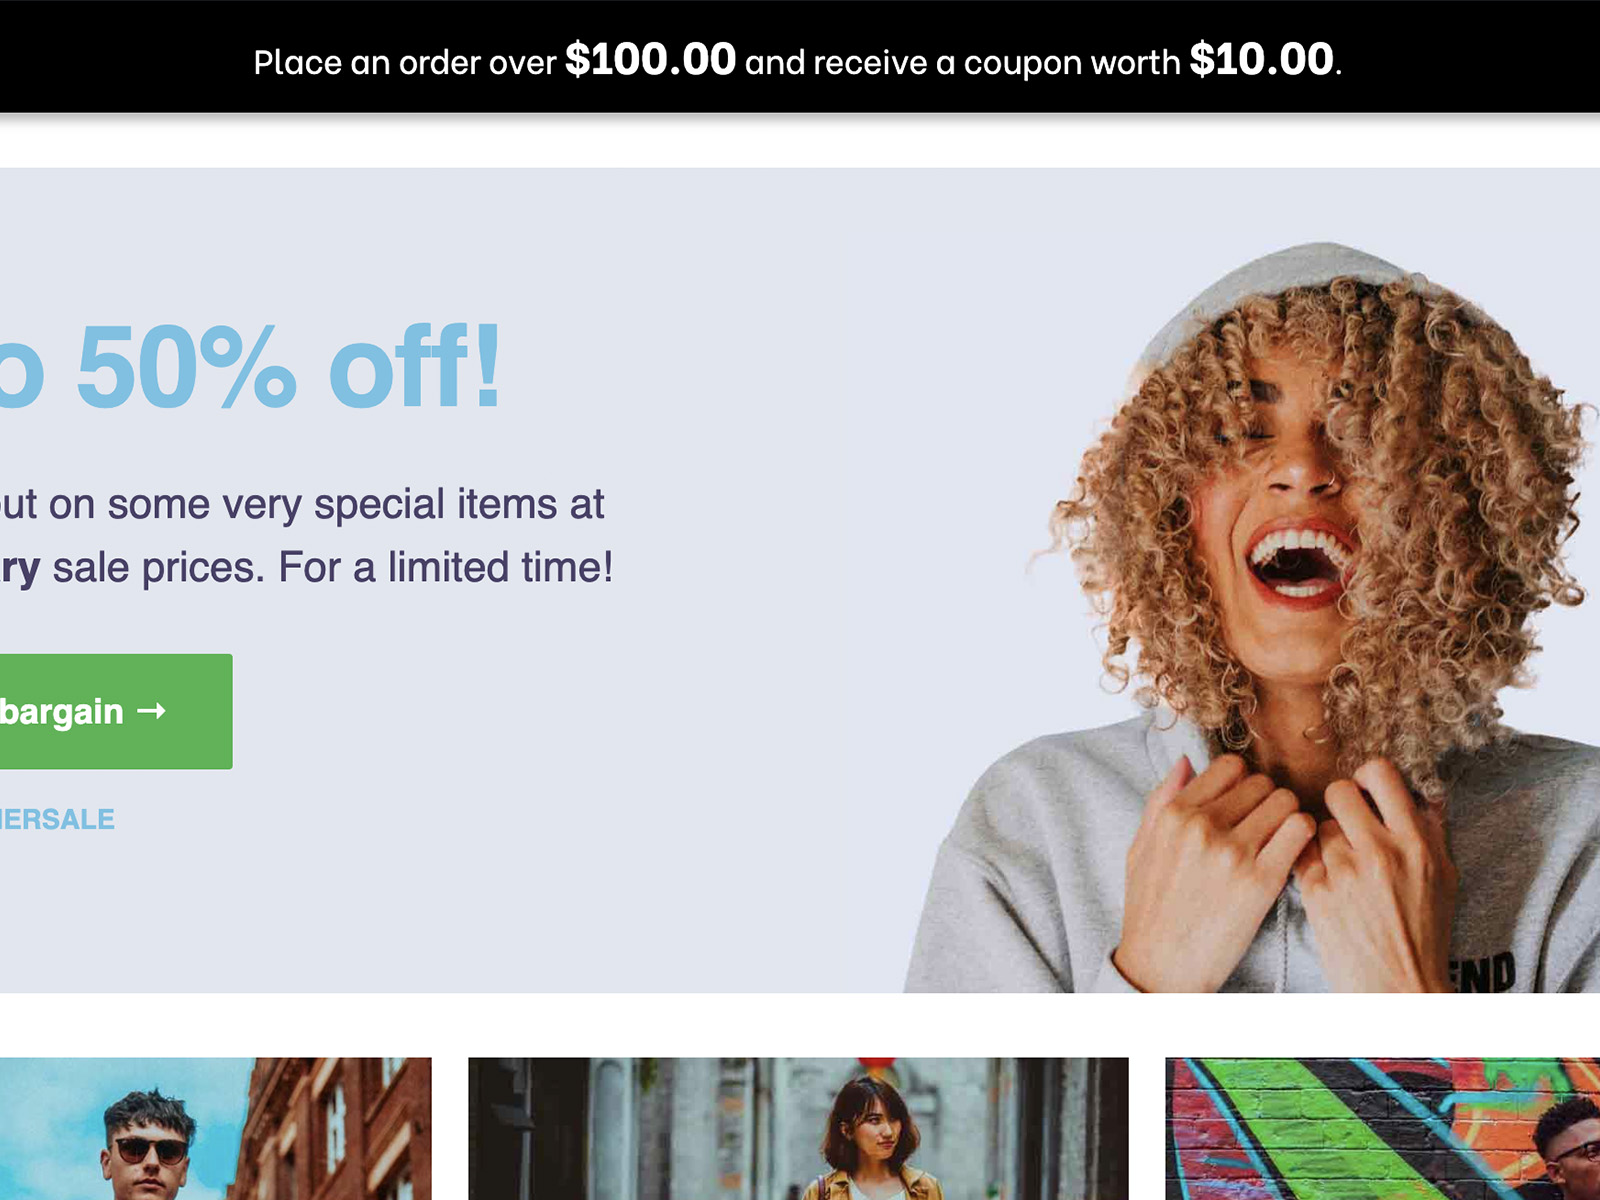Viewport: 1600px width, 1200px height.
Task: Click the big blue 50% off! headline
Action: point(250,367)
